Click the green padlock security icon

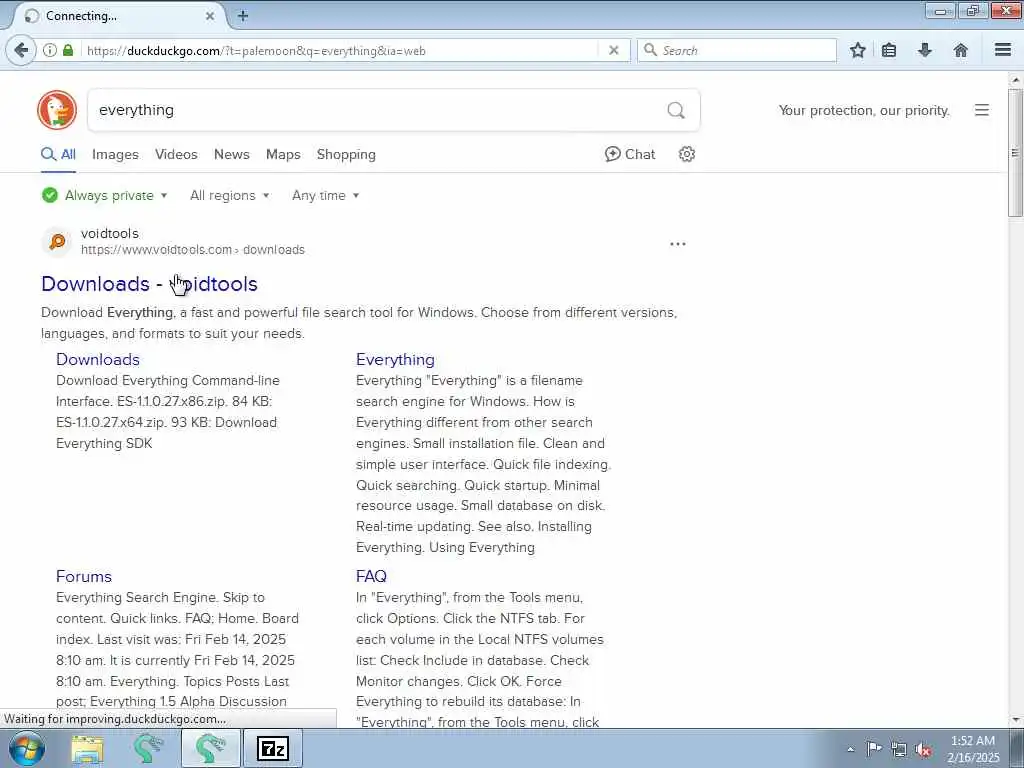tap(68, 50)
